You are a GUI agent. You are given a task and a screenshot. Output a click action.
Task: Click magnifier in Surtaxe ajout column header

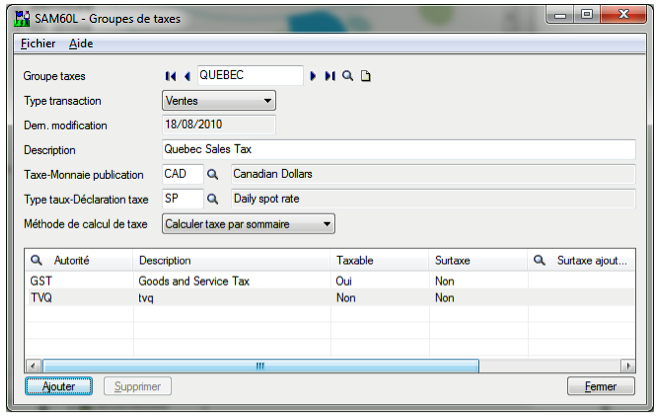pyautogui.click(x=539, y=261)
